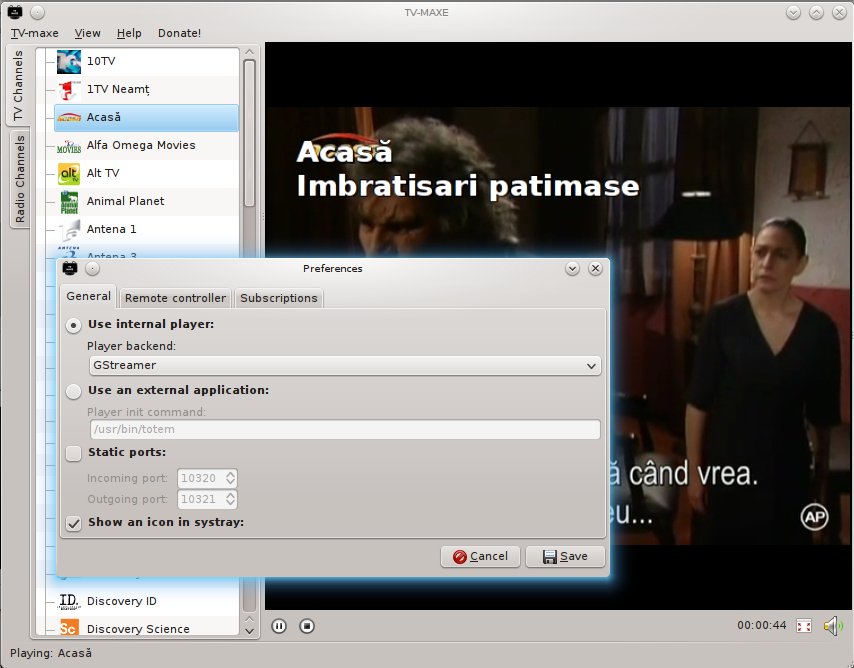Stop the current playback
Screen dimensions: 854x668
pyautogui.click(x=307, y=626)
